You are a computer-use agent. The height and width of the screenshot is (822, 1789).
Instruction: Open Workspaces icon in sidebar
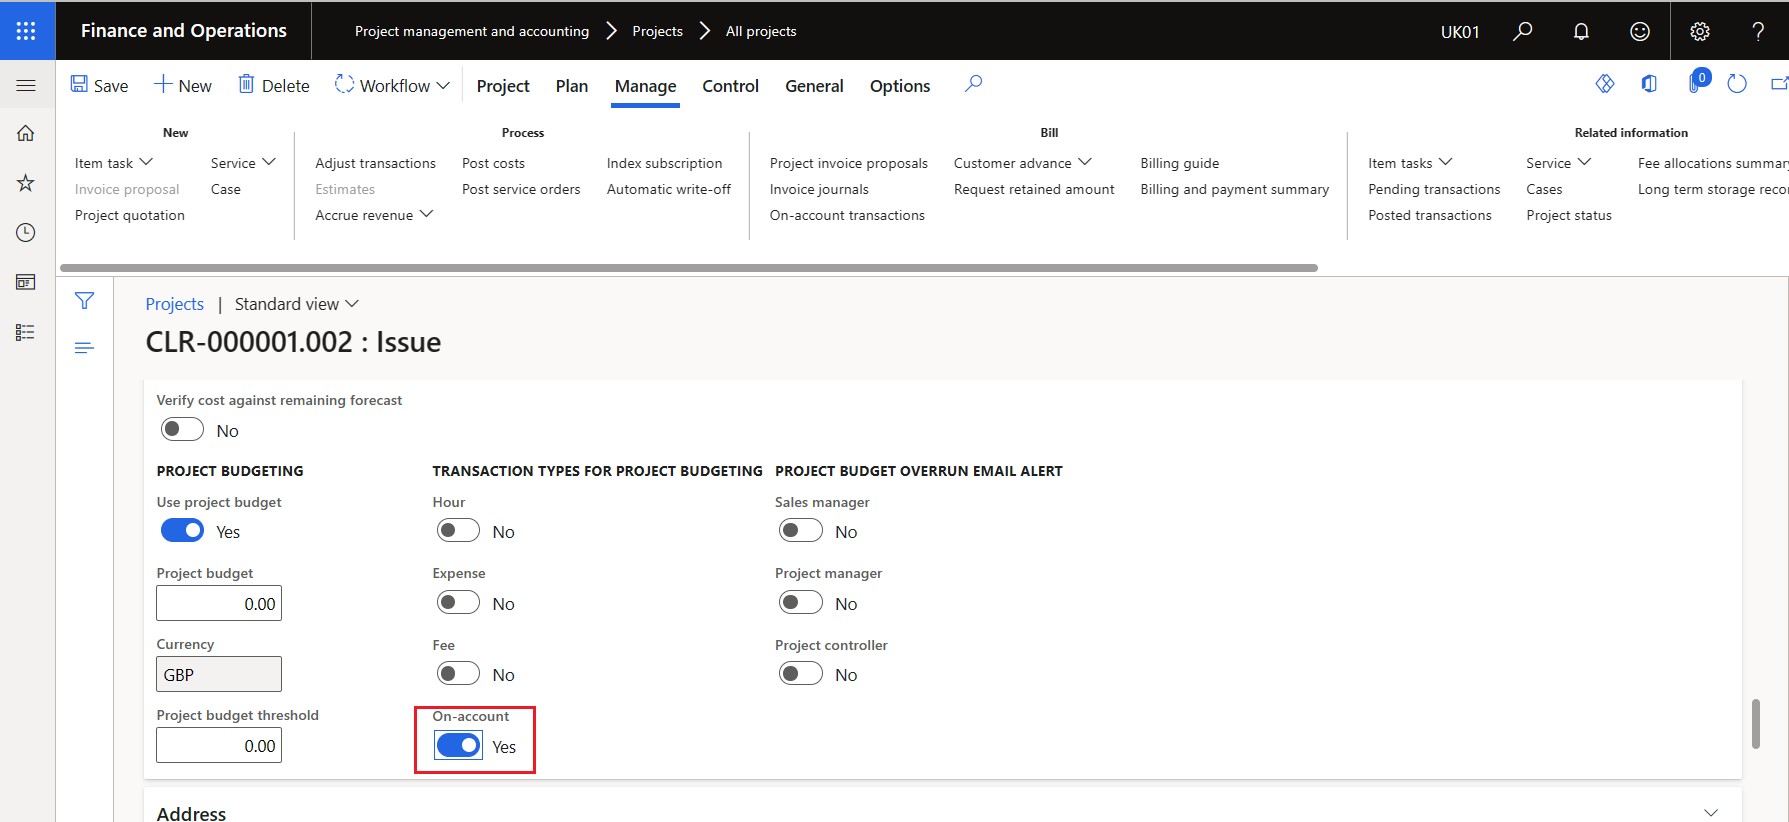click(27, 282)
